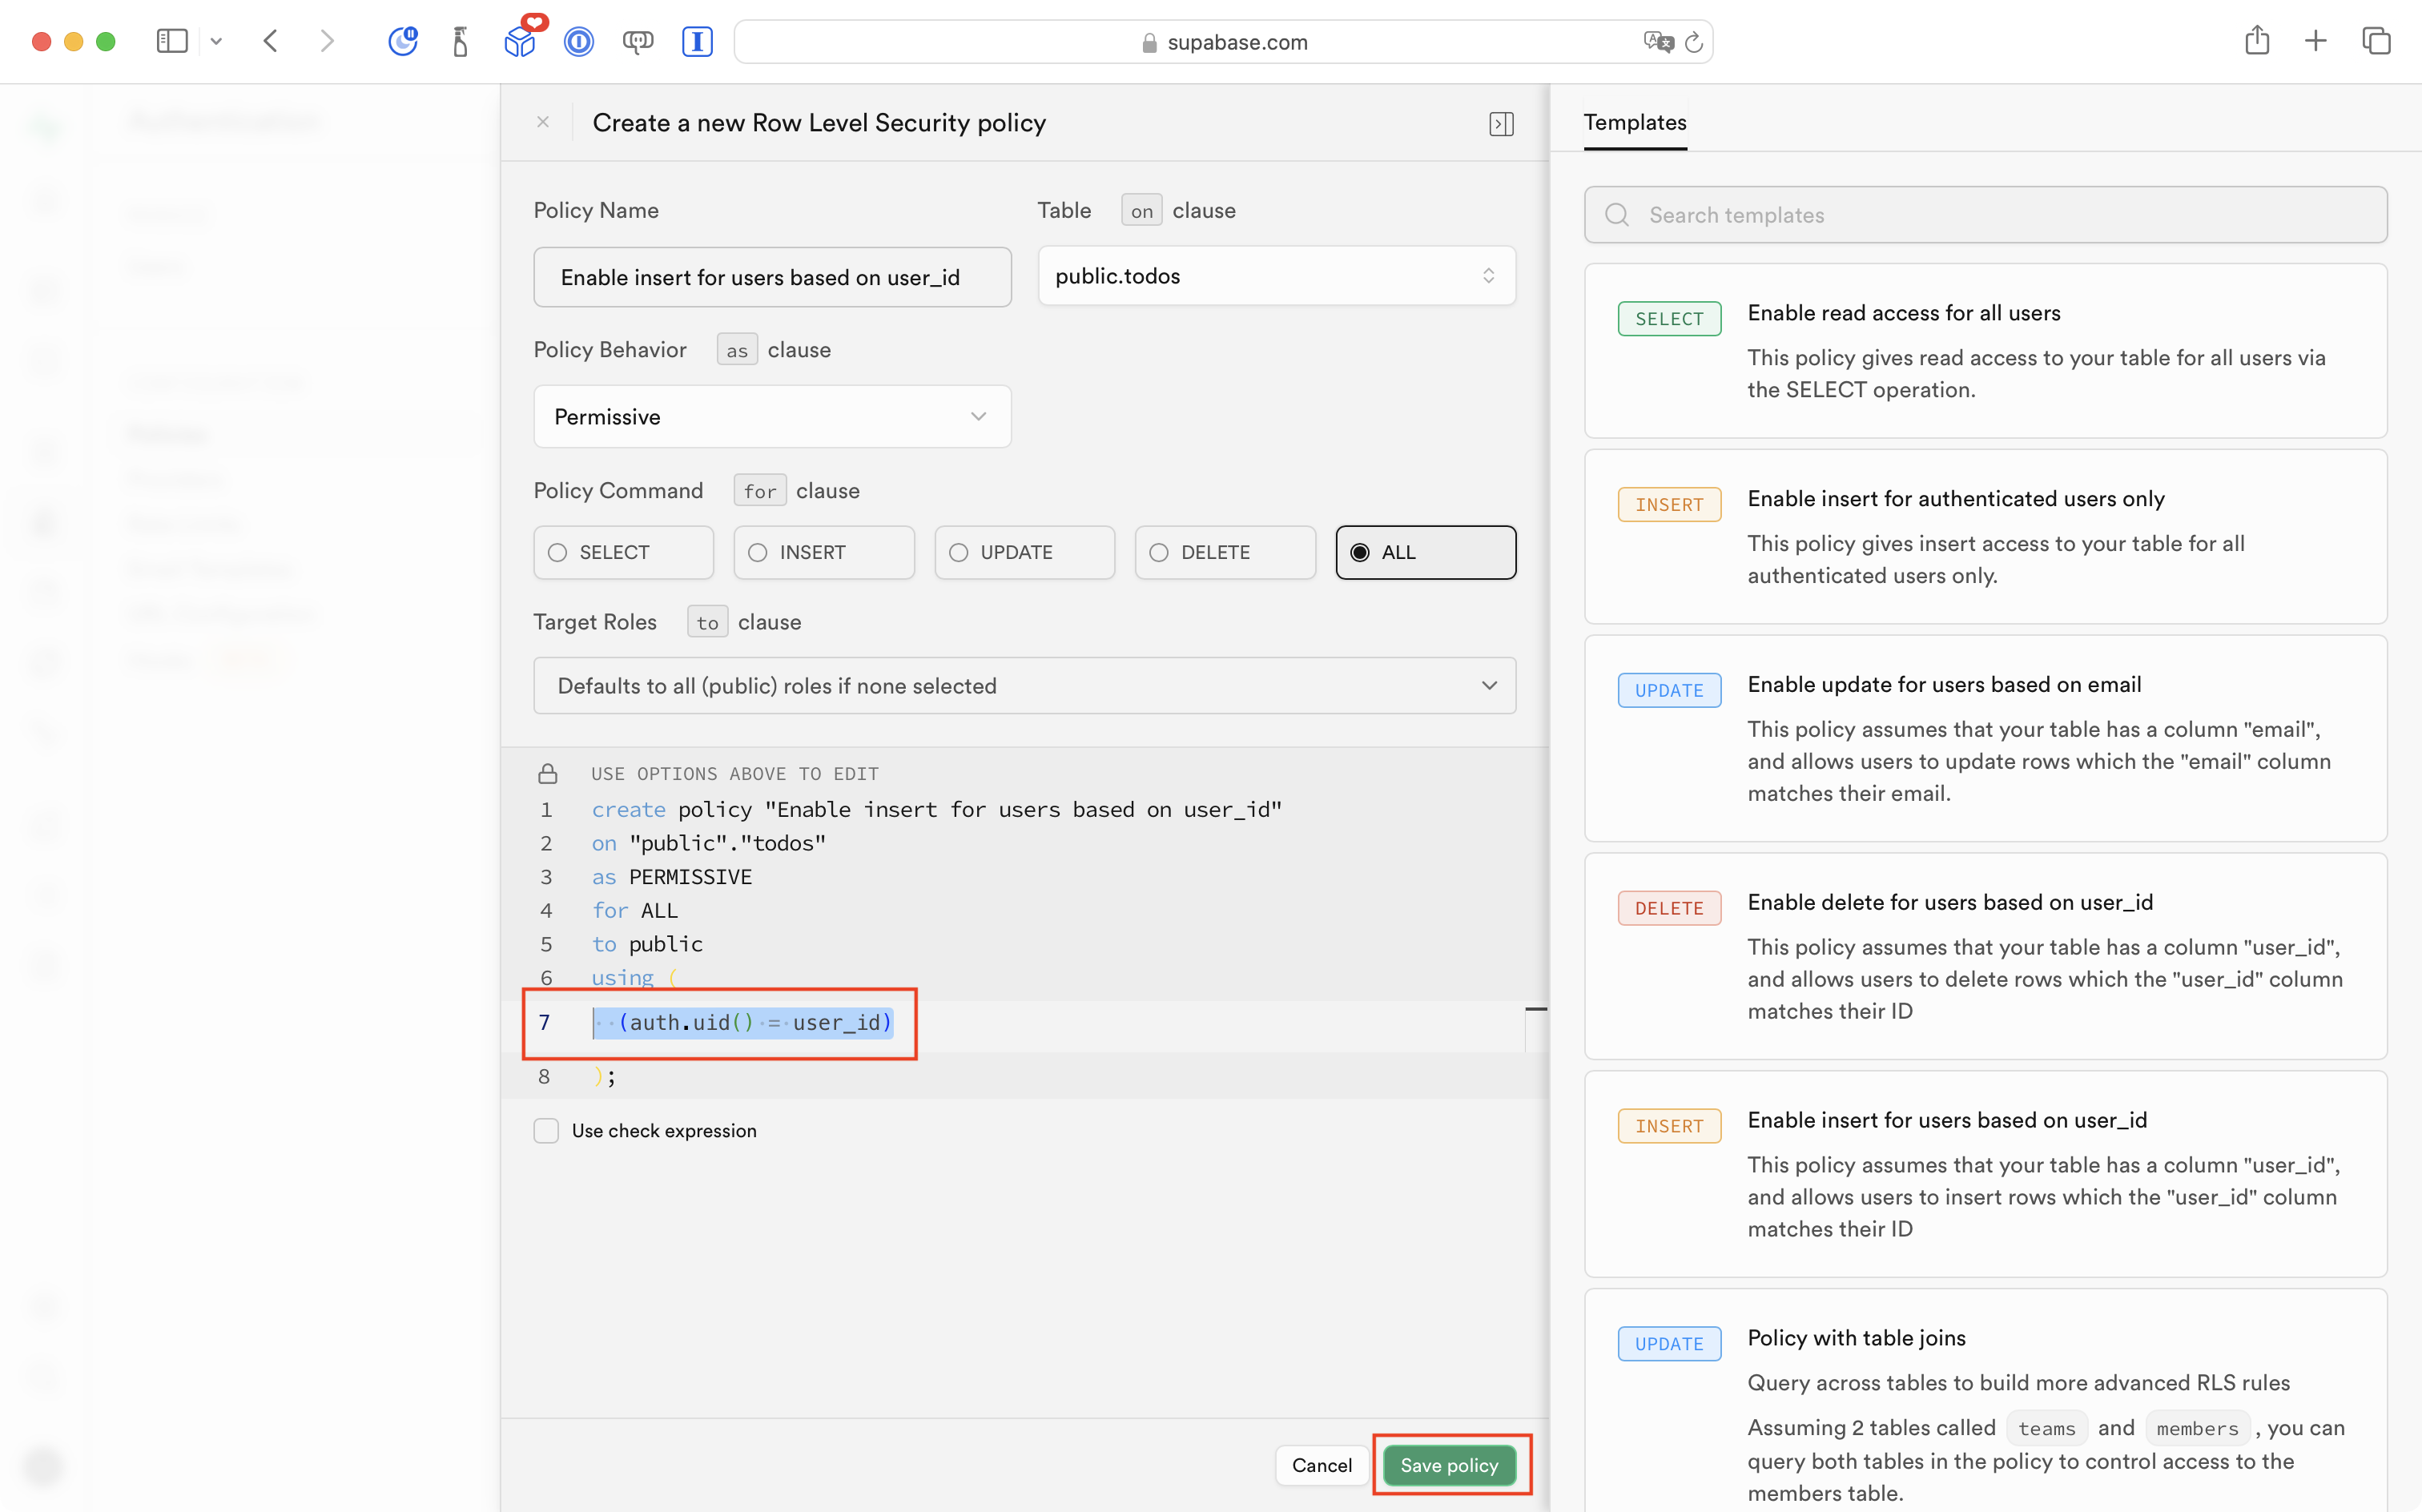The height and width of the screenshot is (1512, 2422).
Task: Go back with the browser back arrow
Action: point(271,41)
